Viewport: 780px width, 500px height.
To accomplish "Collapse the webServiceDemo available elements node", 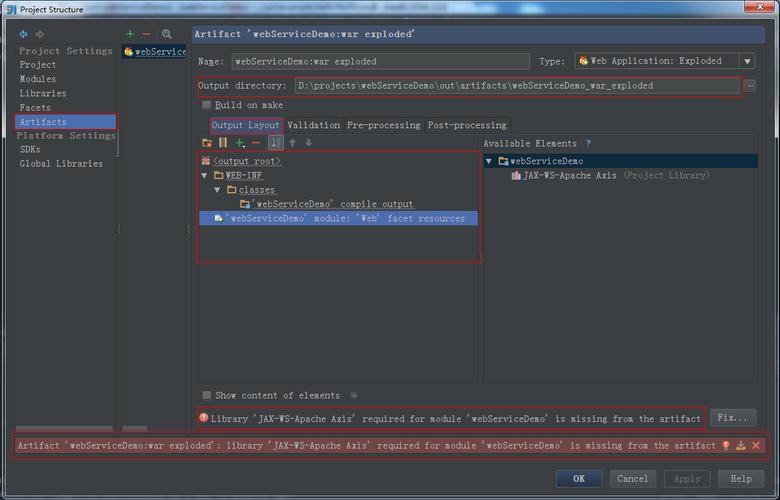I will (x=489, y=161).
